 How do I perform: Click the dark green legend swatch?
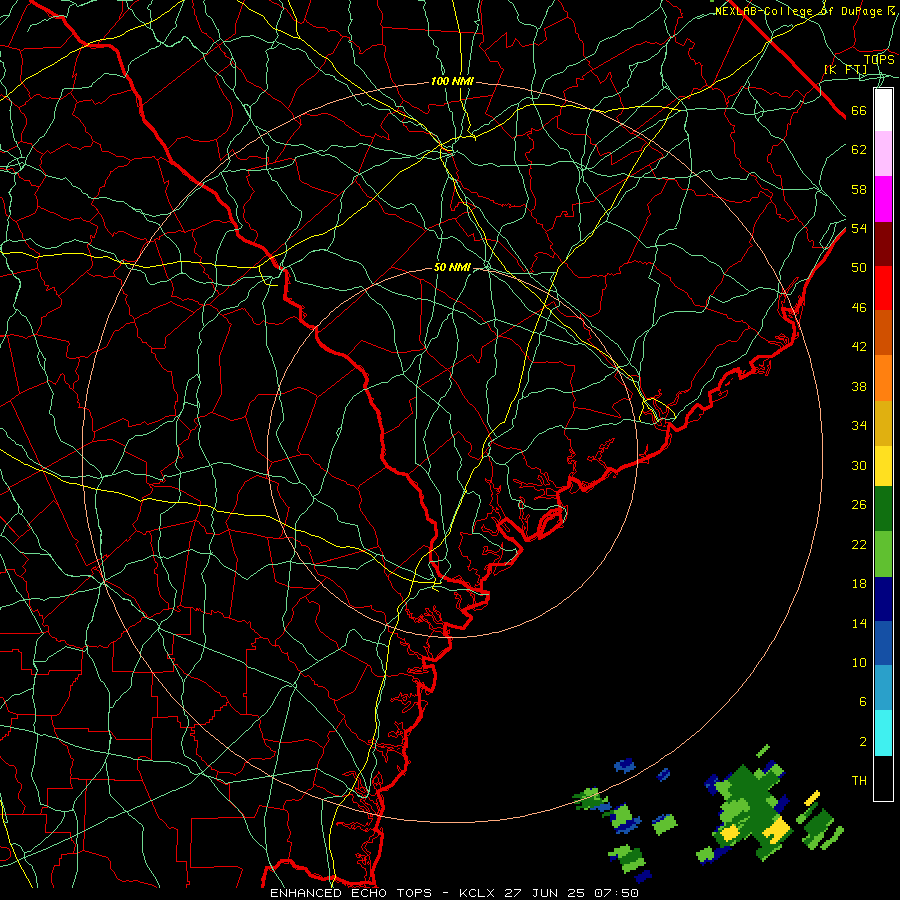point(883,509)
